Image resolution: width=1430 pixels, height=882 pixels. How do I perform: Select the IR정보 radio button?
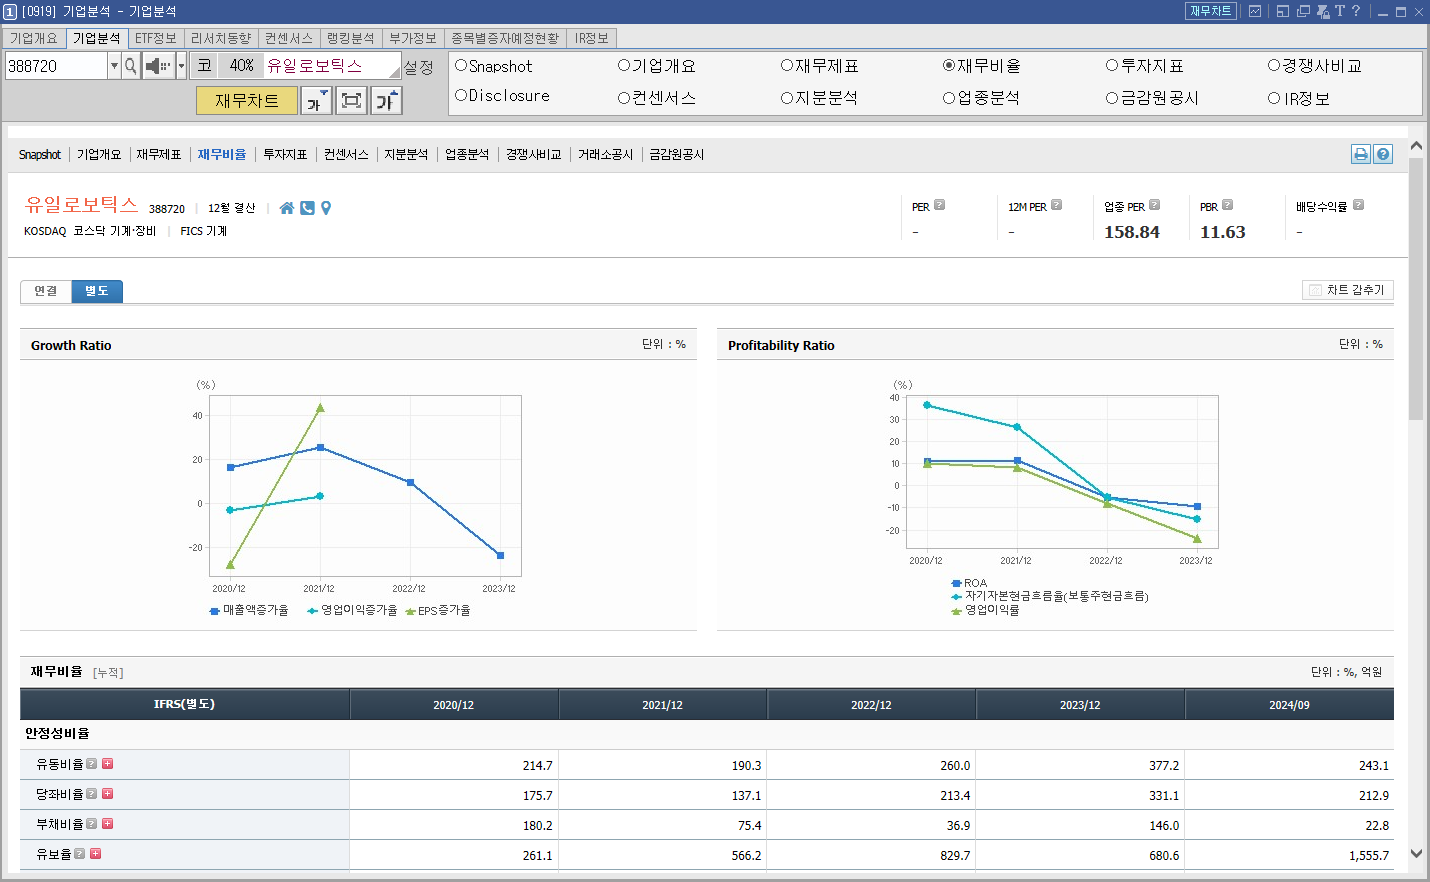point(1274,98)
